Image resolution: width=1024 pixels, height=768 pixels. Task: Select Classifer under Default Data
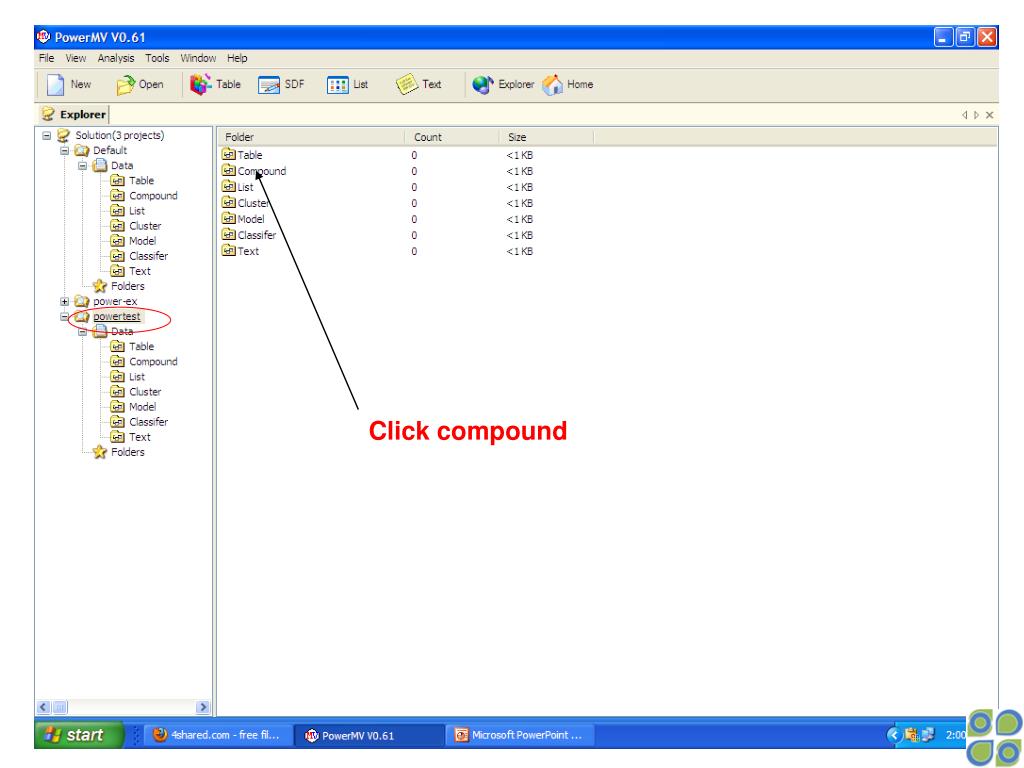click(x=148, y=256)
